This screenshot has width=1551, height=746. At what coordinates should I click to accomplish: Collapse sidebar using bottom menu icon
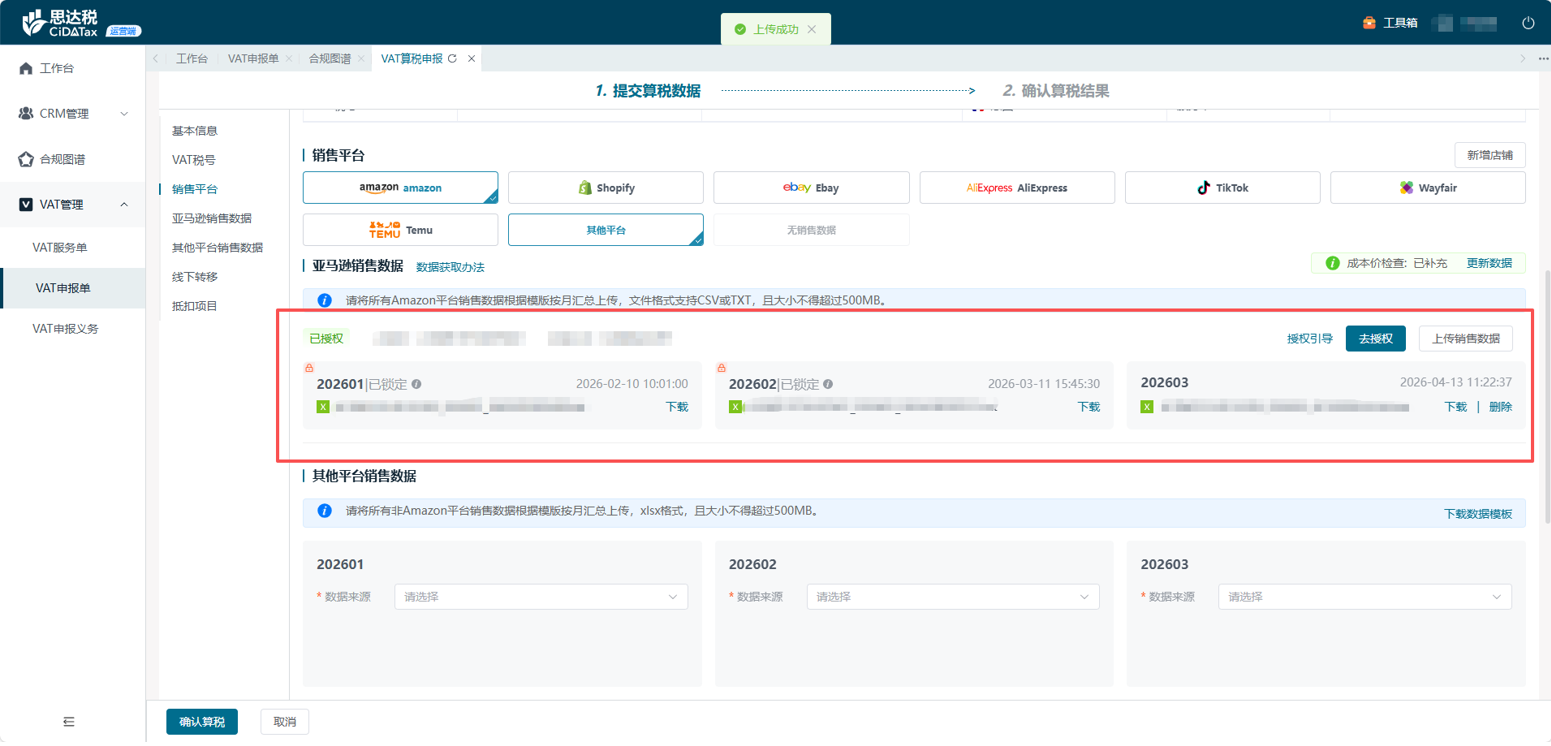pyautogui.click(x=68, y=721)
